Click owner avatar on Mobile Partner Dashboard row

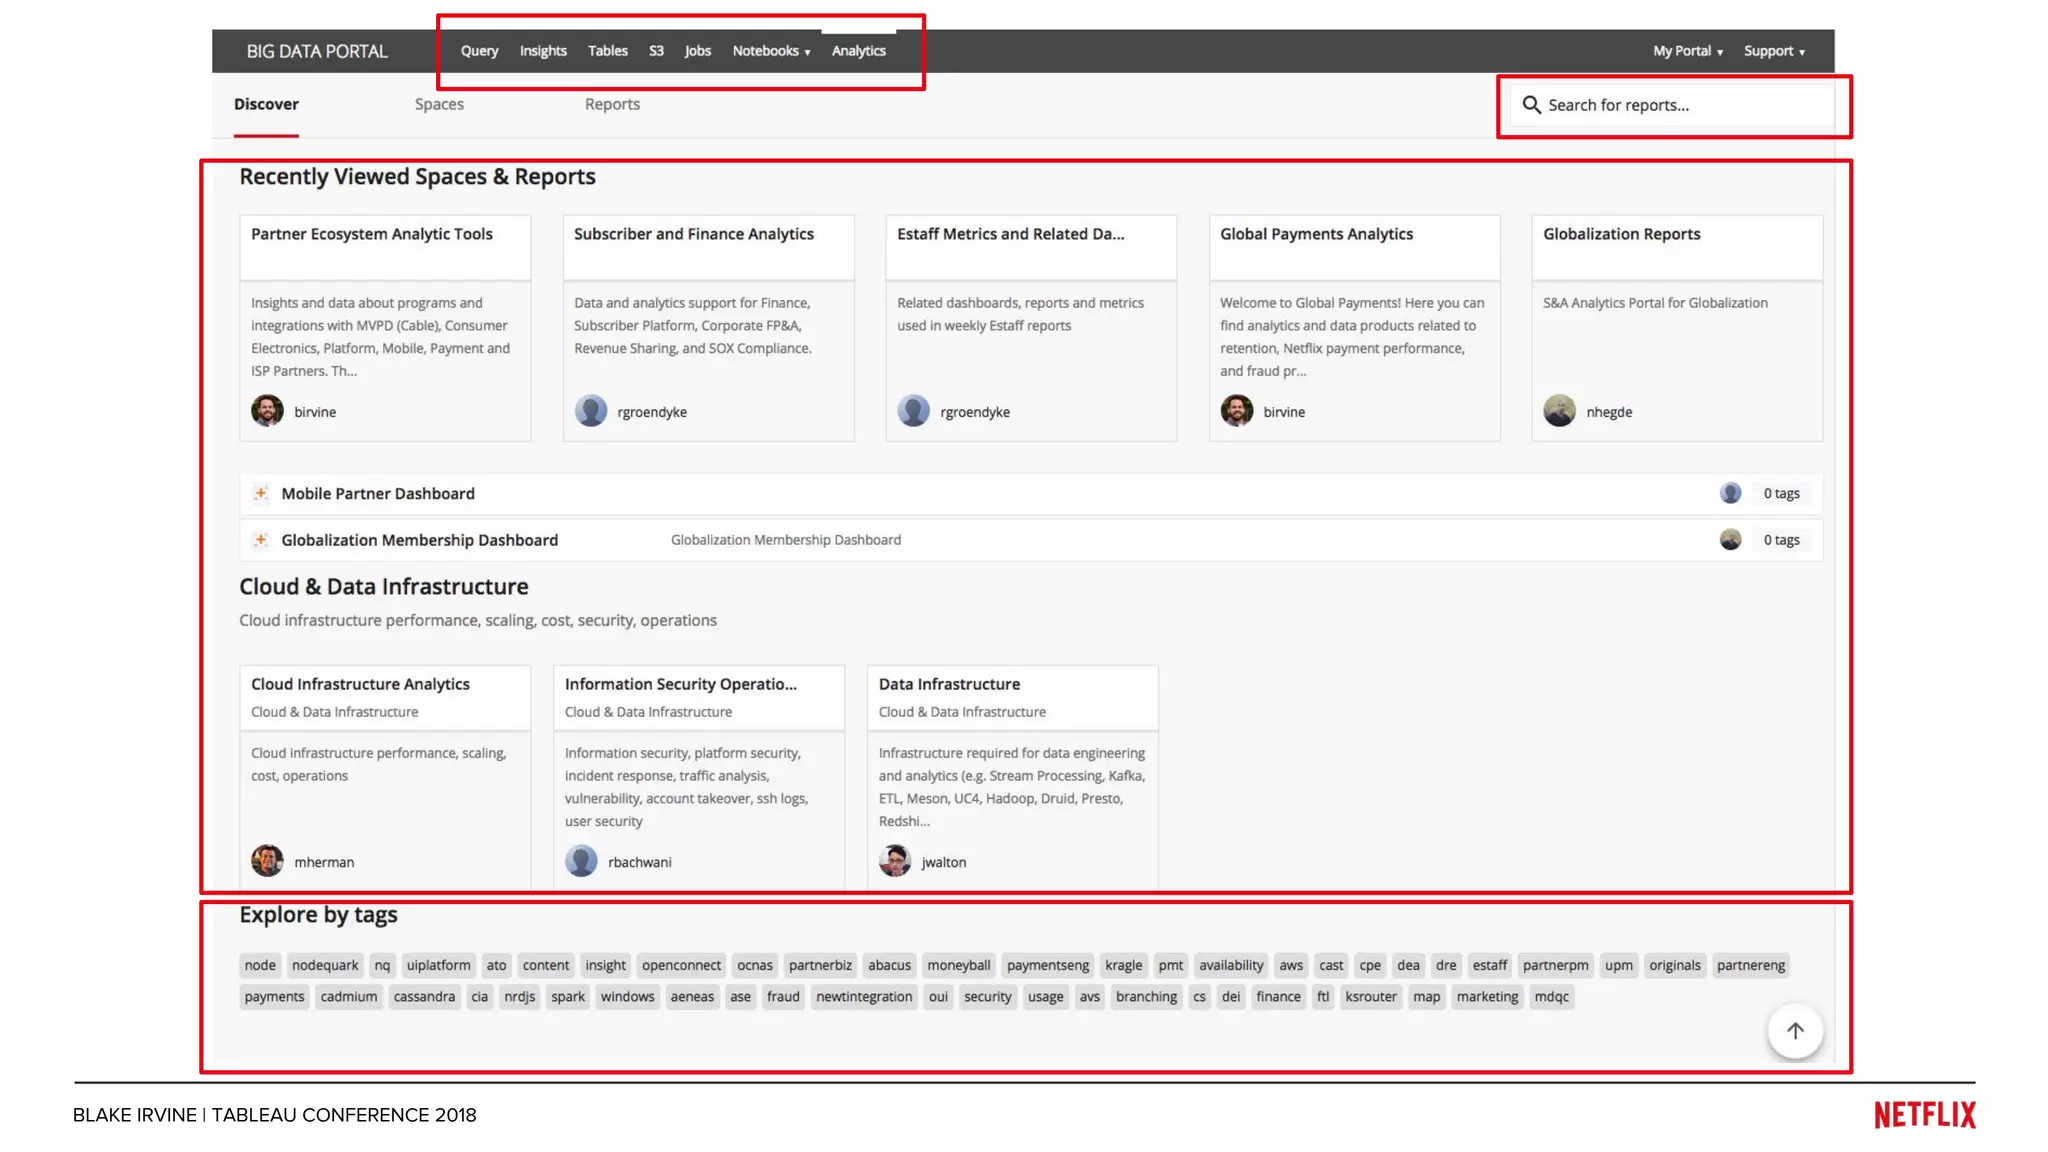[1730, 493]
